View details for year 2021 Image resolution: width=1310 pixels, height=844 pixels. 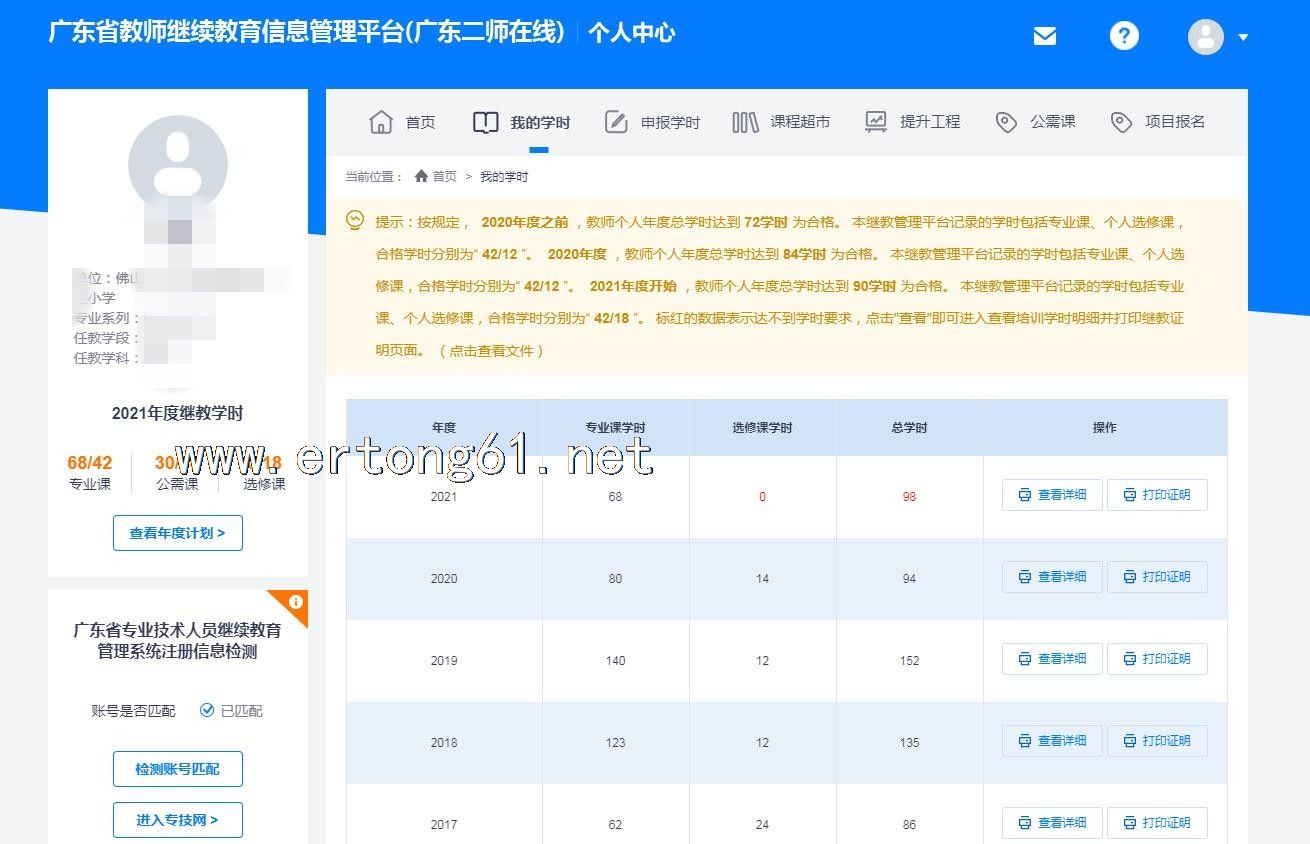1052,495
